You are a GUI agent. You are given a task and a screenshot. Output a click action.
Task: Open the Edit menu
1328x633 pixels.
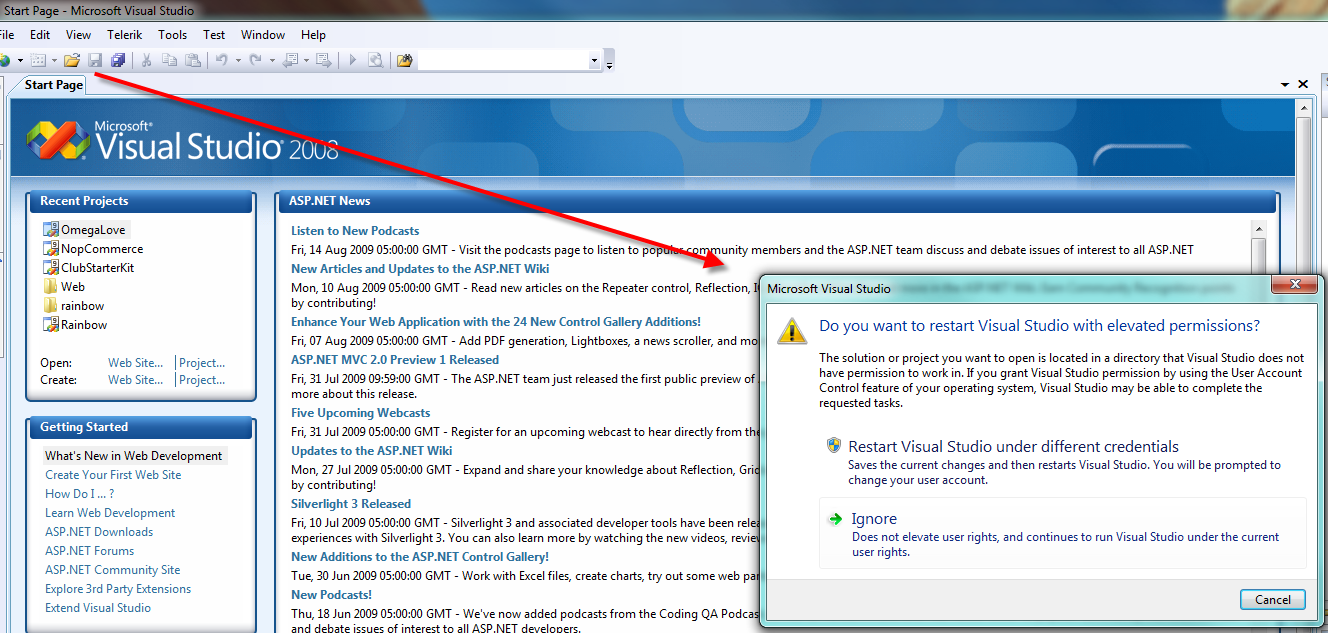40,35
